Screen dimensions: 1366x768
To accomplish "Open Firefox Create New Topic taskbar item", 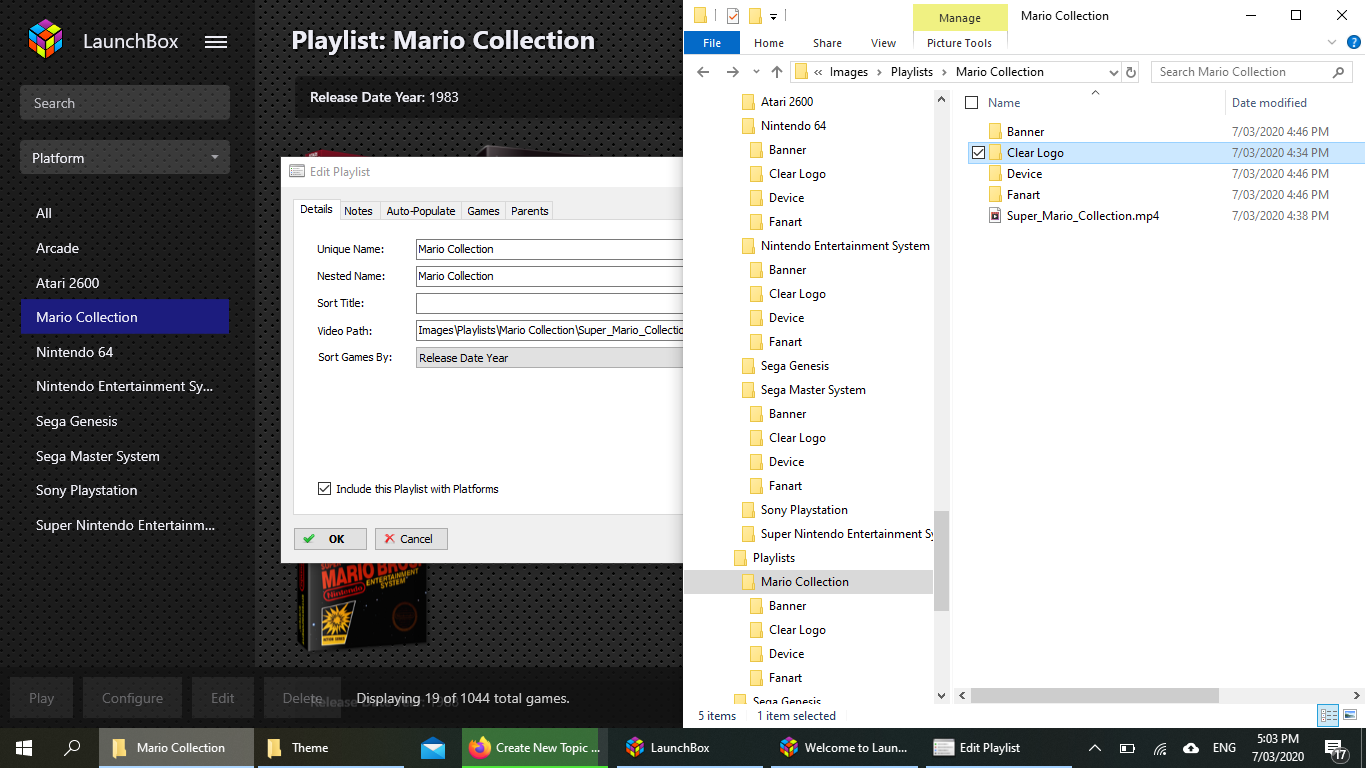I will (x=535, y=747).
